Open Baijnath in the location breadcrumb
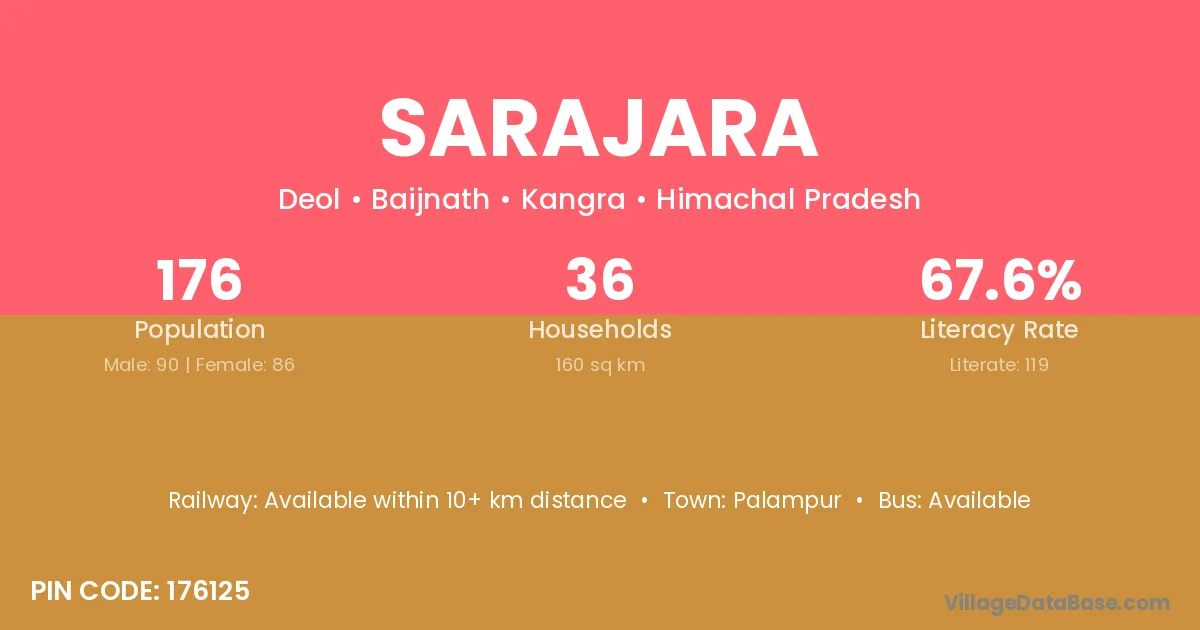This screenshot has width=1200, height=630. [x=430, y=200]
